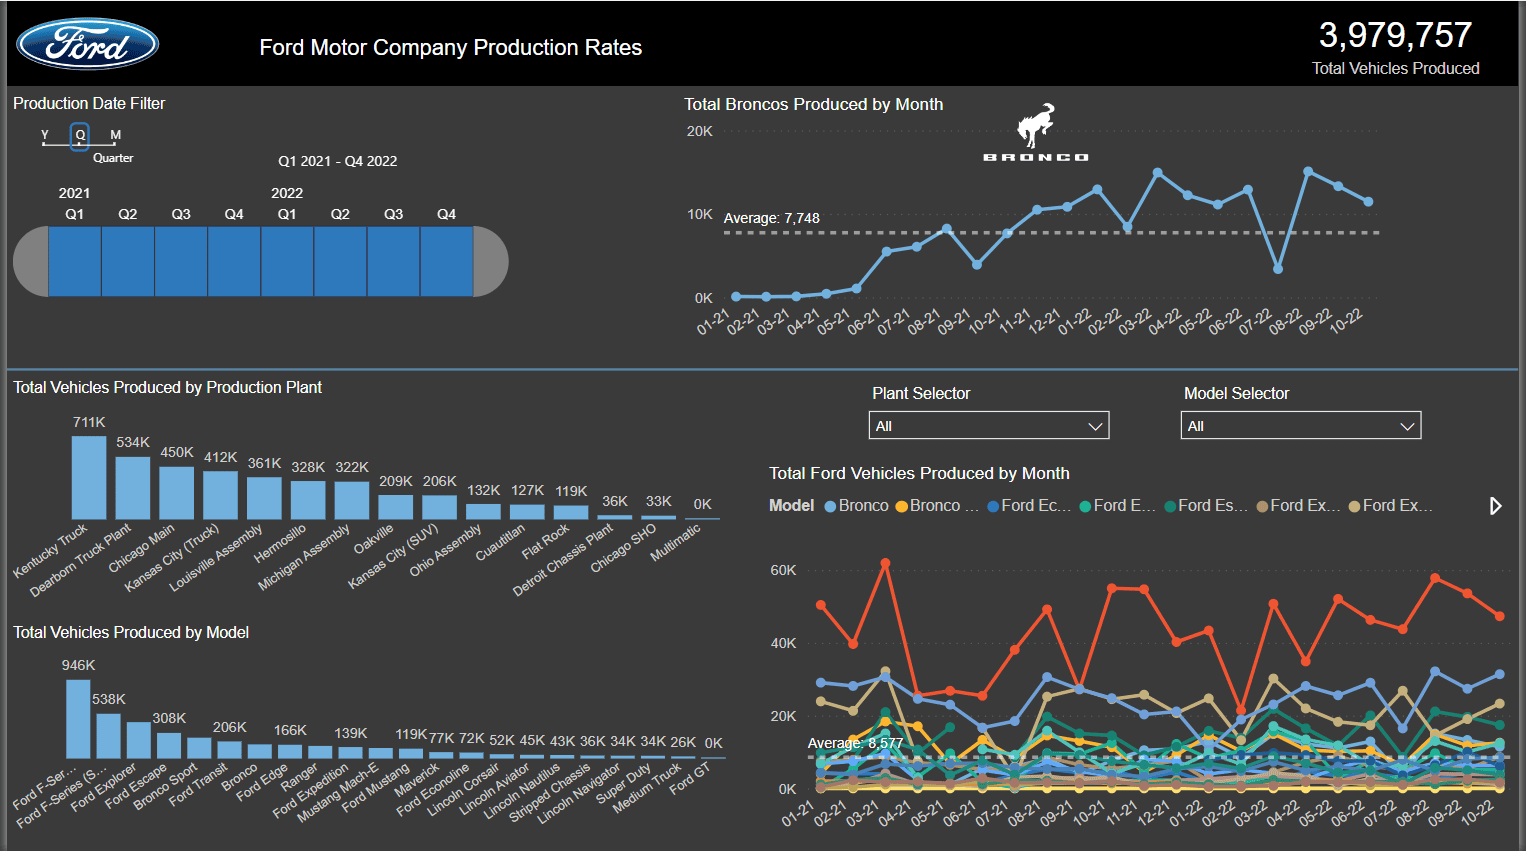This screenshot has height=851, width=1526.
Task: Click the Michigan Assembly 322K bar
Action: [352, 500]
